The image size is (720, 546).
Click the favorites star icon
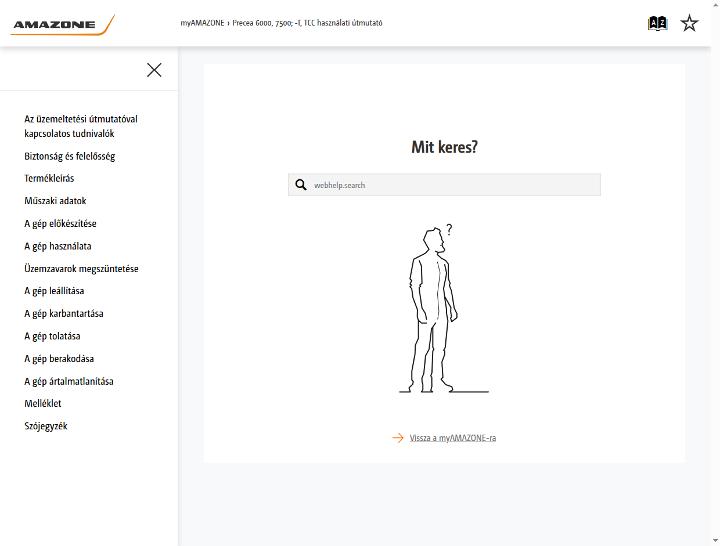coord(689,23)
